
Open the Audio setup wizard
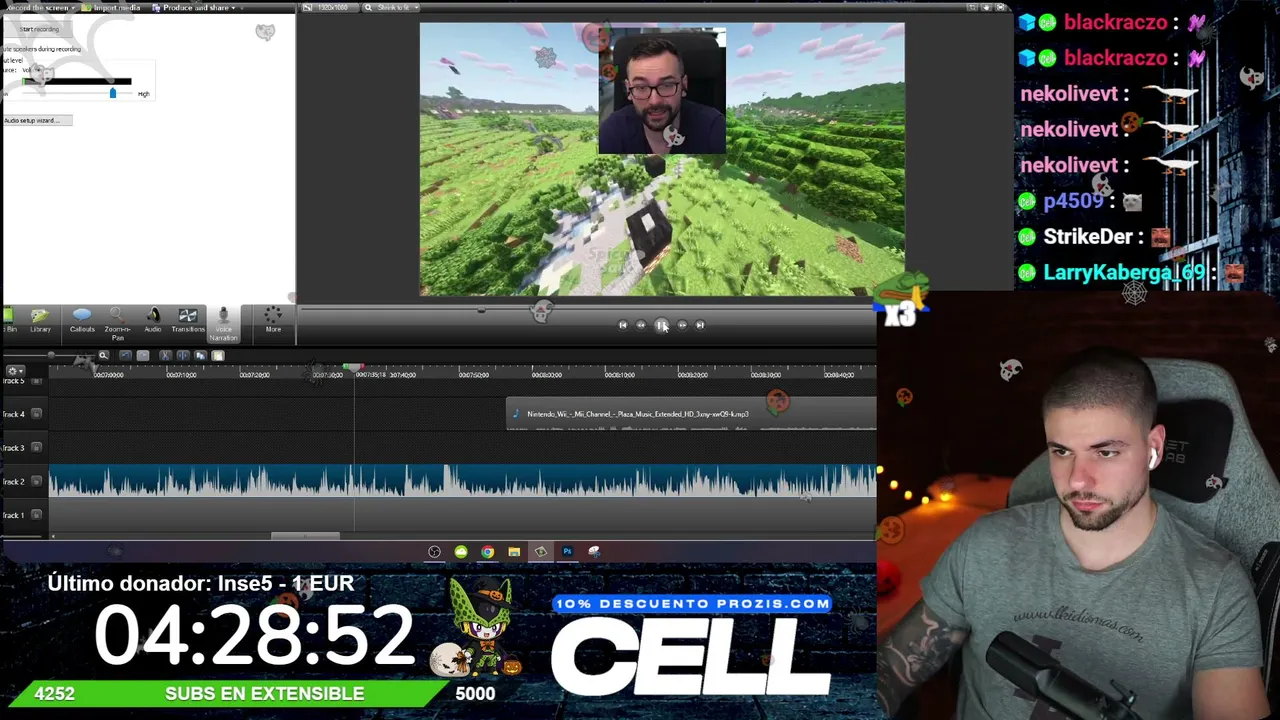[x=36, y=120]
